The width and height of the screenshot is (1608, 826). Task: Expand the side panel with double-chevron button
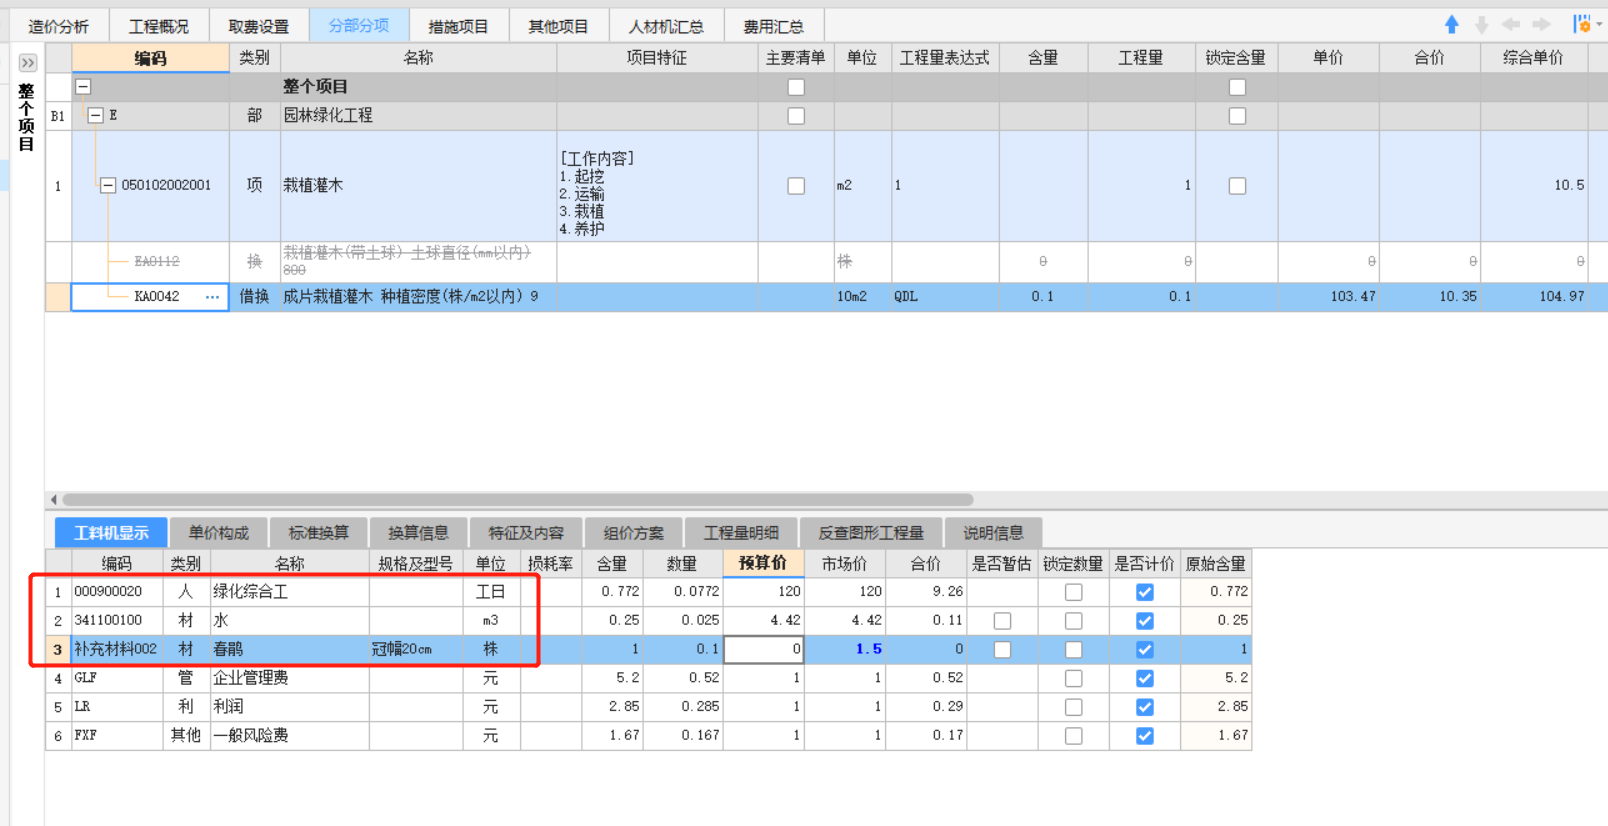27,63
